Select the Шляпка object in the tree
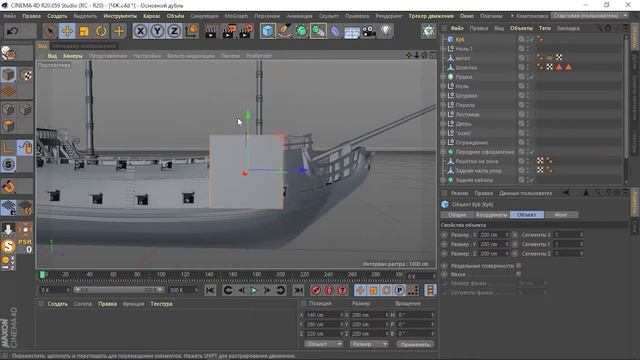640x360 pixels. click(466, 67)
